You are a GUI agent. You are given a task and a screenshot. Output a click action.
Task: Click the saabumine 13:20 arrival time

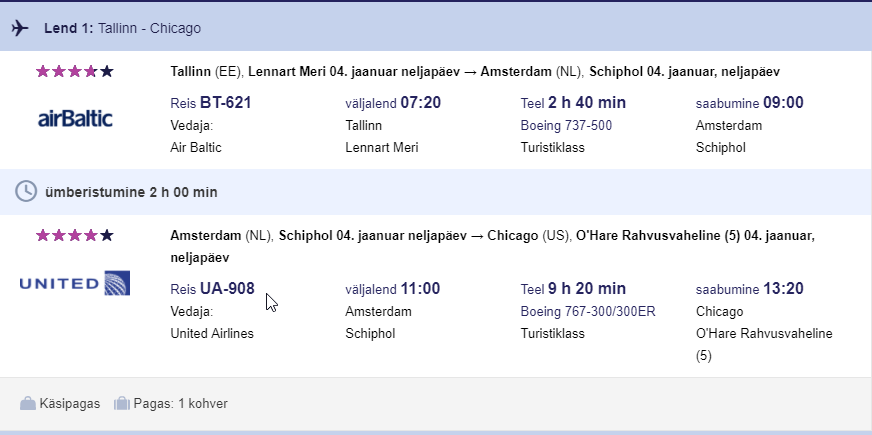click(749, 288)
